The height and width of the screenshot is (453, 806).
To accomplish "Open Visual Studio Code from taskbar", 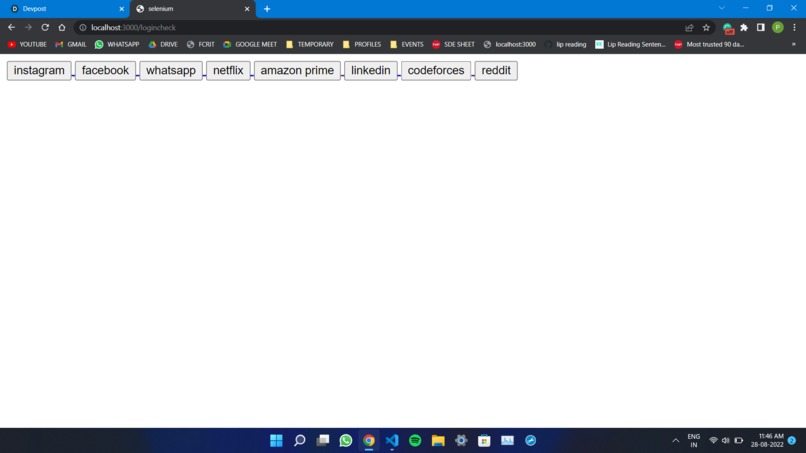I will coord(392,441).
